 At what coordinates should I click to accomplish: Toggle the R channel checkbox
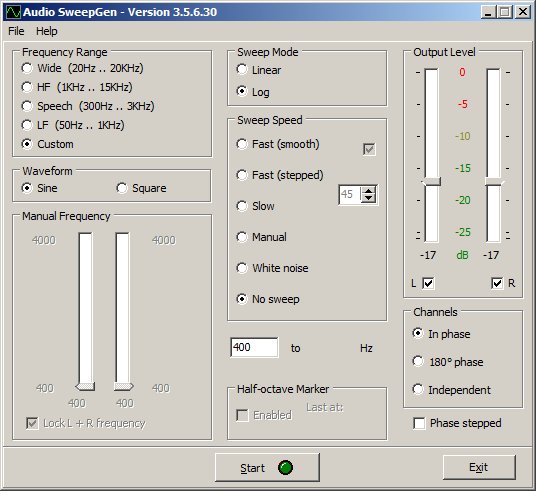click(497, 283)
